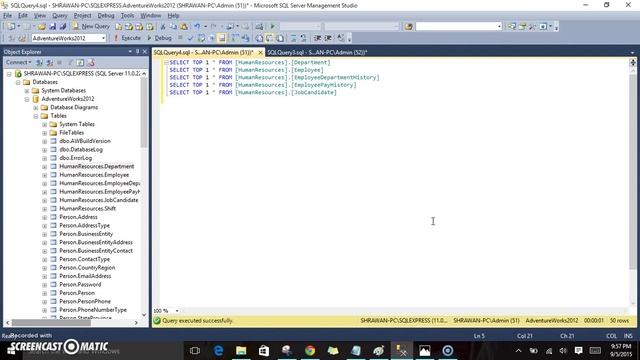Close the SQLQuery4.sql tab
The height and width of the screenshot is (360, 640).
point(260,52)
